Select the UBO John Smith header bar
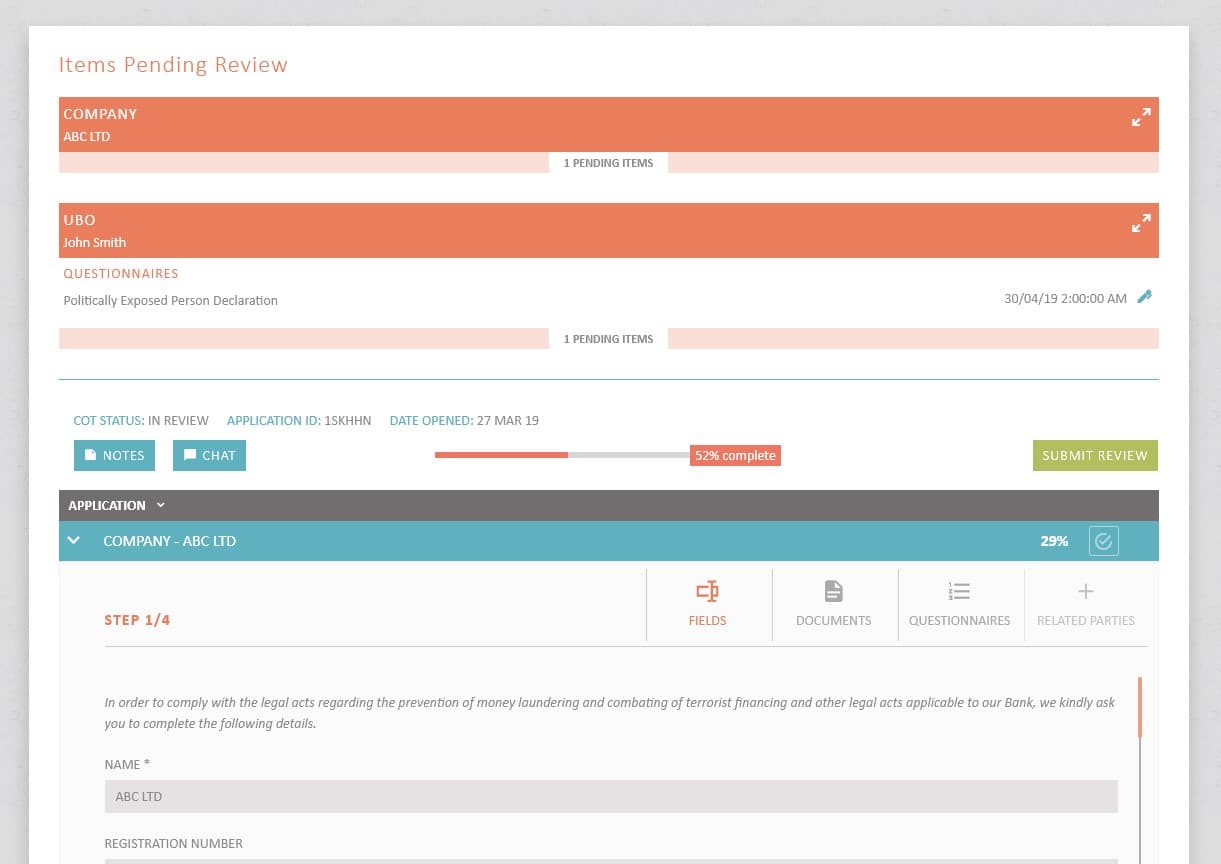 point(609,231)
